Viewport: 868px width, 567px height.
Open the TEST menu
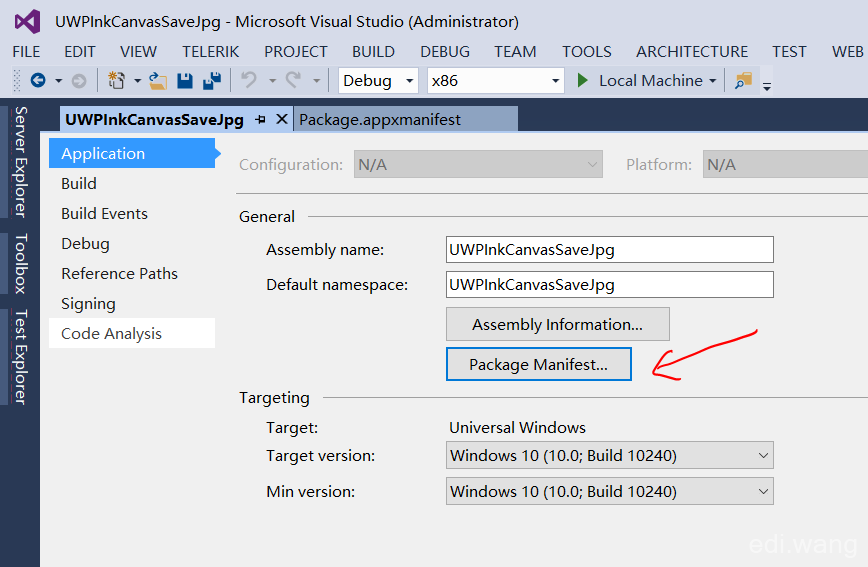coord(789,52)
